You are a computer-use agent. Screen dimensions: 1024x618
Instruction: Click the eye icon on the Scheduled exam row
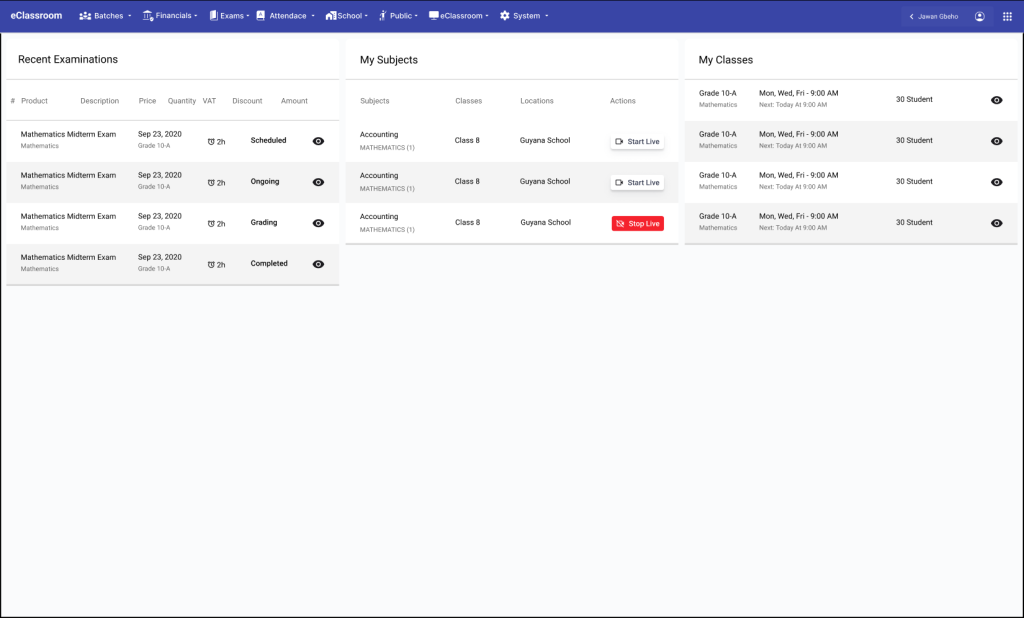pos(318,141)
